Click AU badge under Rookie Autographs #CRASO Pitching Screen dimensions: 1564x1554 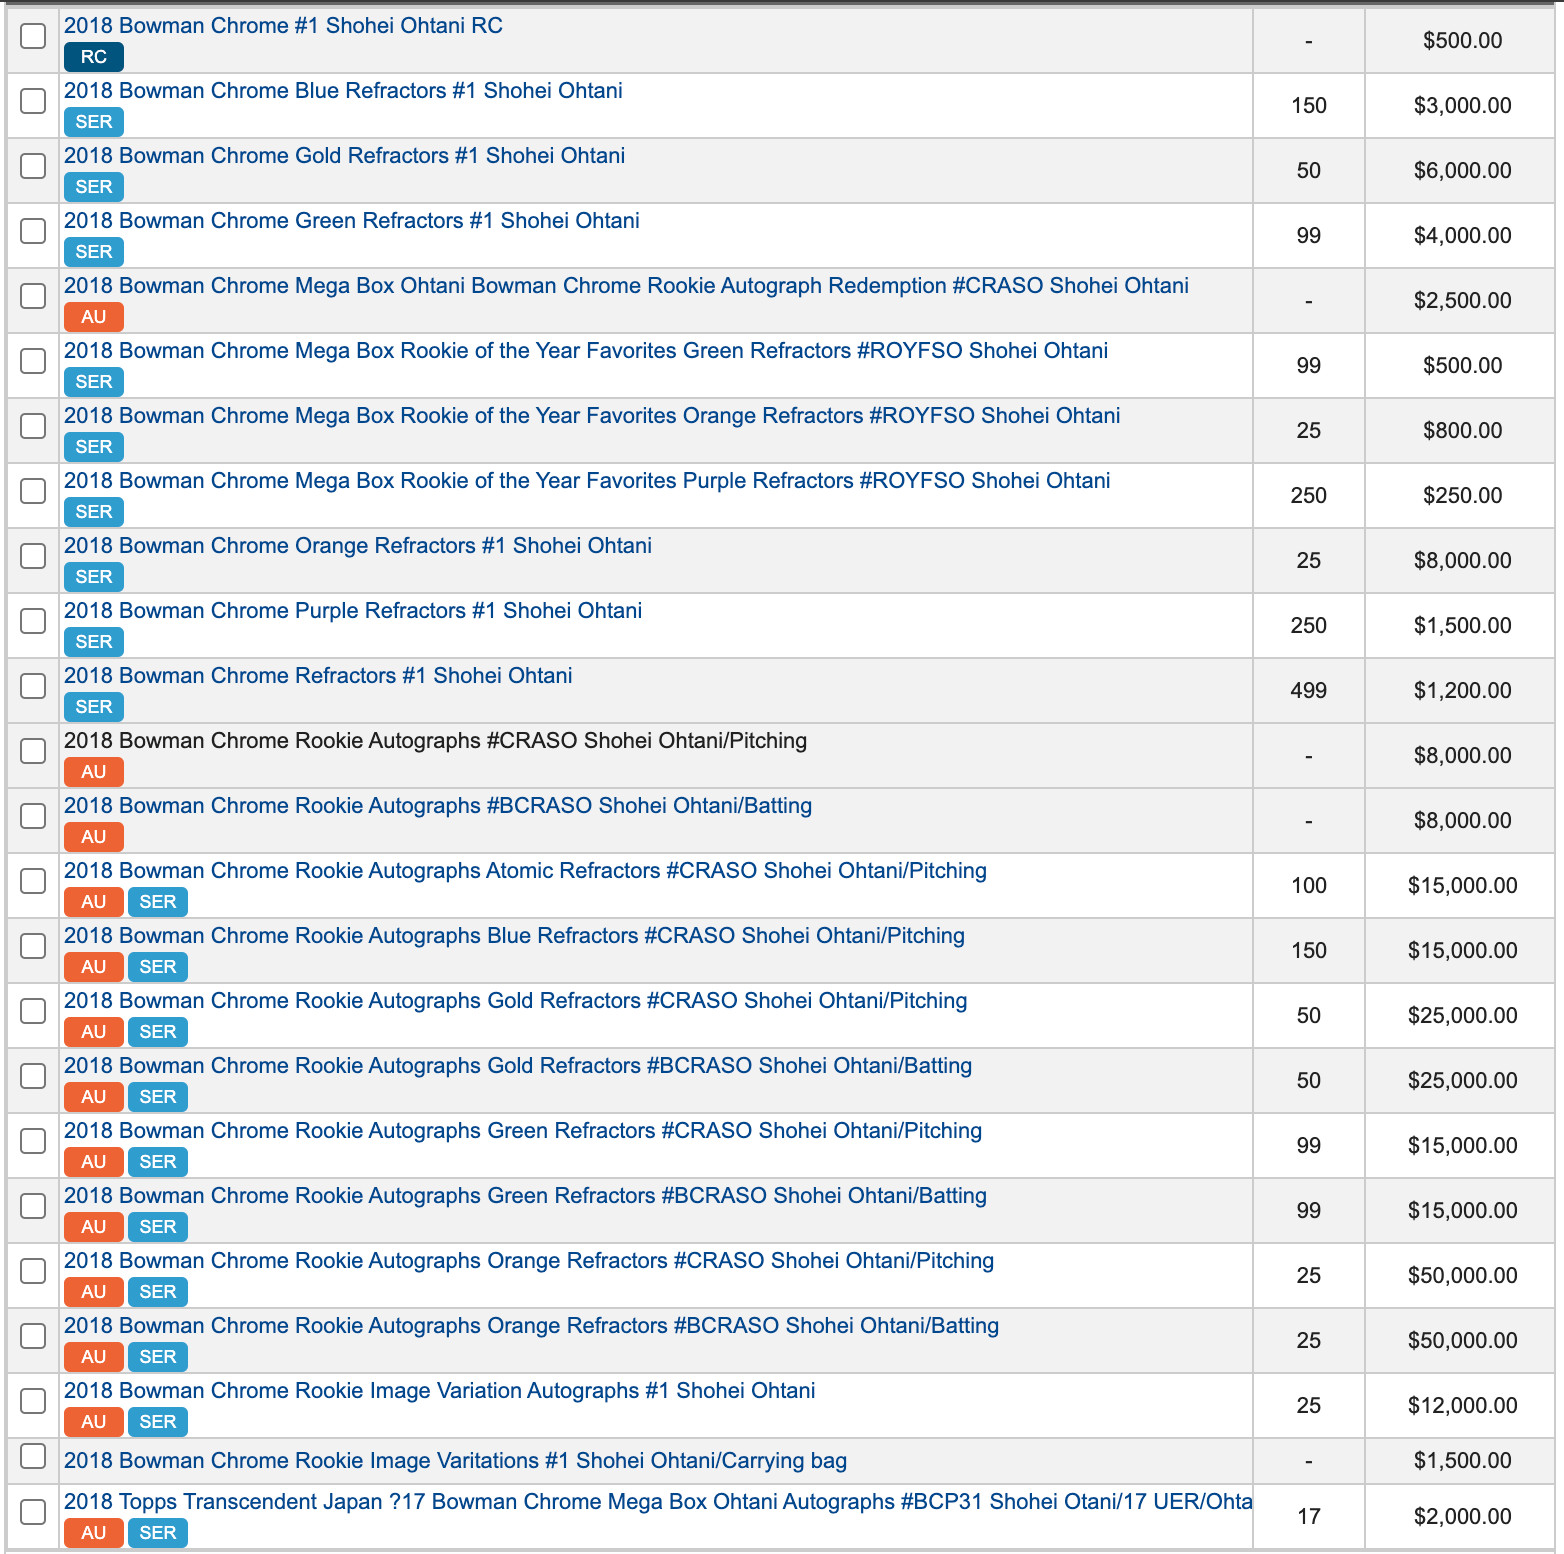(94, 772)
